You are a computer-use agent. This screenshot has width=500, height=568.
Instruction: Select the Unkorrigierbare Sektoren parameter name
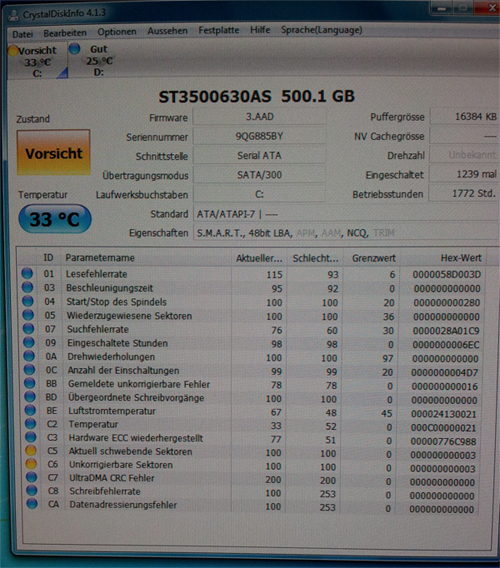coord(121,464)
